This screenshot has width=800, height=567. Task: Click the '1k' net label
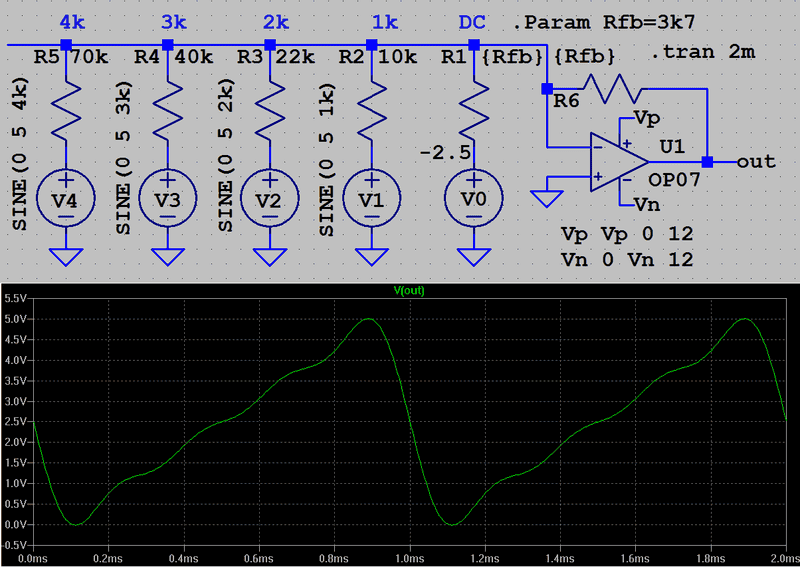click(385, 22)
